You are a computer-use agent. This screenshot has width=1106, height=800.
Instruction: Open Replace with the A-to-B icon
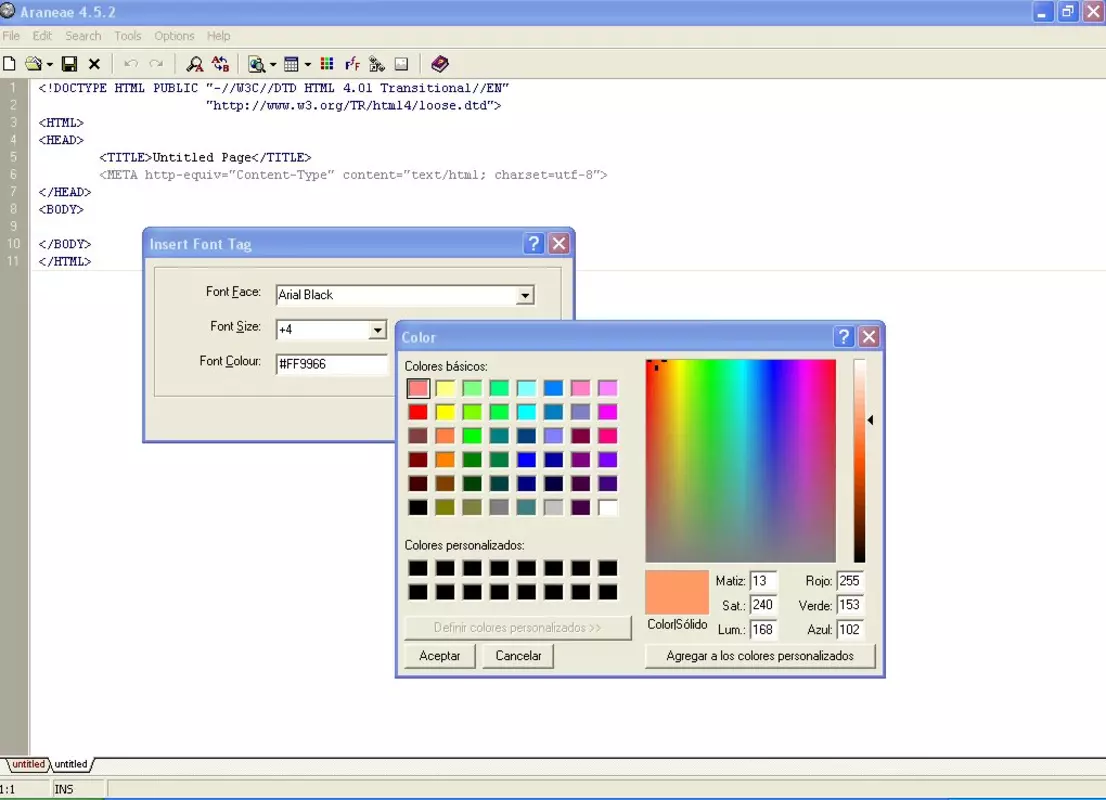click(x=220, y=64)
